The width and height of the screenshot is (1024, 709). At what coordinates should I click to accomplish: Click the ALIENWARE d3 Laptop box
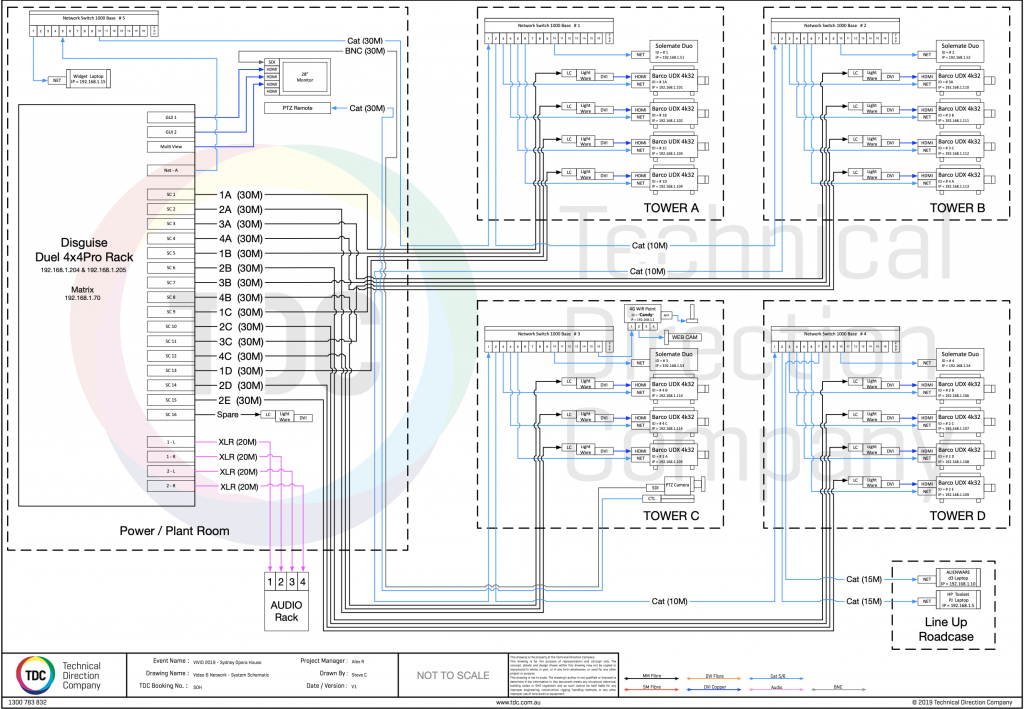pos(958,578)
